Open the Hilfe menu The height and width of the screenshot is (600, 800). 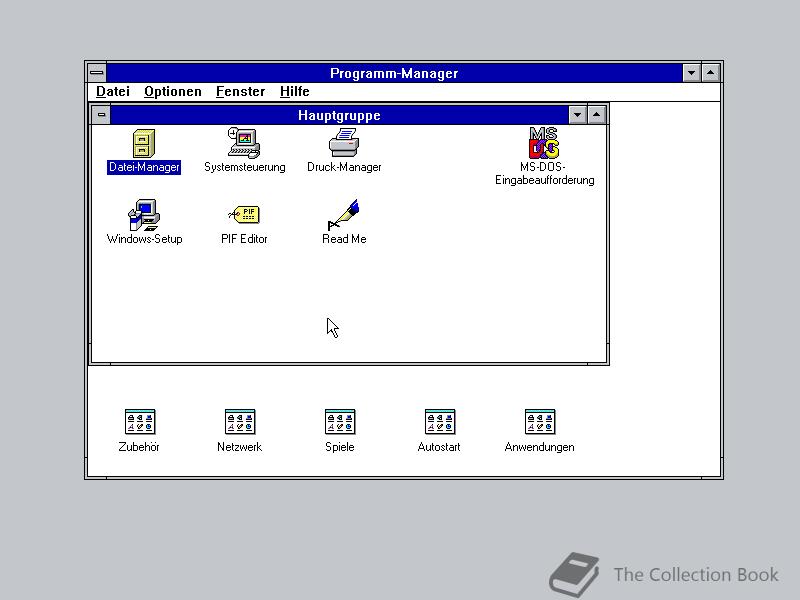[294, 91]
